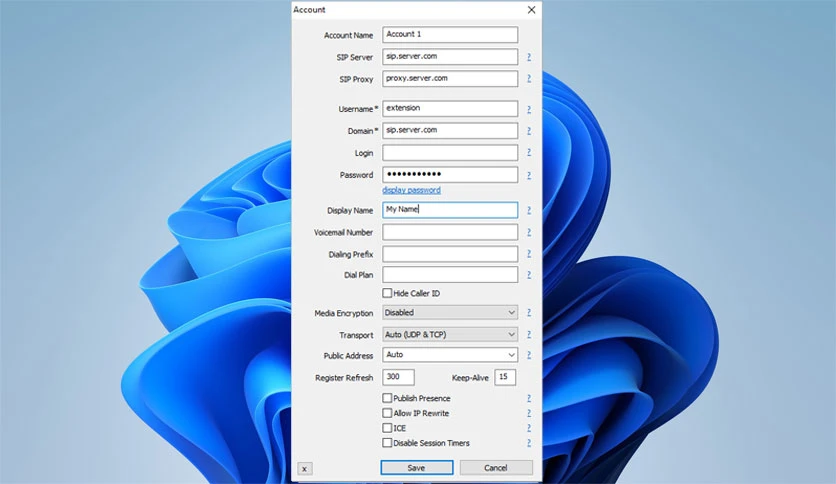Select the Username input field
The image size is (836, 484).
[450, 109]
